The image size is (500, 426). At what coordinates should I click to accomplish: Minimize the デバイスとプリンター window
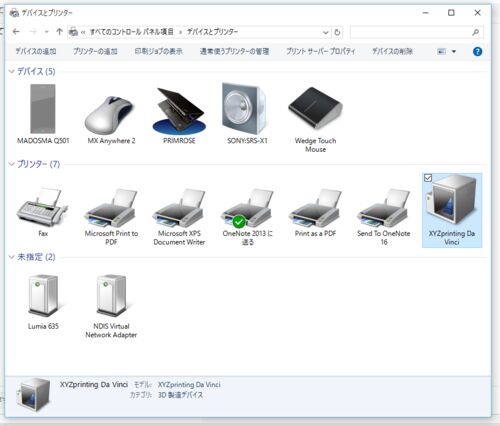pos(426,13)
